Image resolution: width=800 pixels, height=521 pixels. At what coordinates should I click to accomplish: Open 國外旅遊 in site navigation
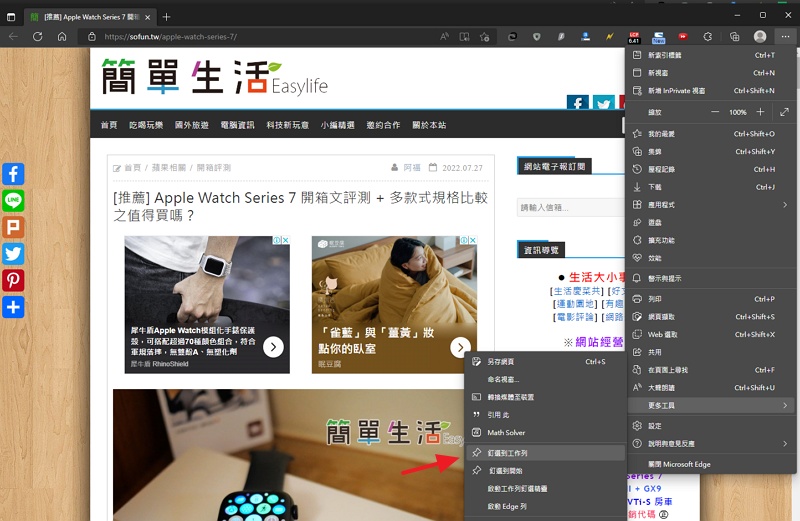pos(191,125)
